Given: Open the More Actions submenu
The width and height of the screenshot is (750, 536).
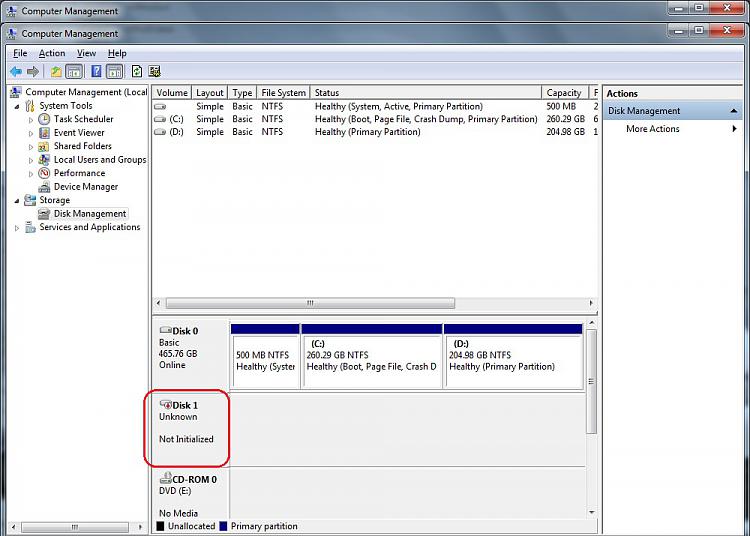Looking at the screenshot, I should click(x=674, y=129).
